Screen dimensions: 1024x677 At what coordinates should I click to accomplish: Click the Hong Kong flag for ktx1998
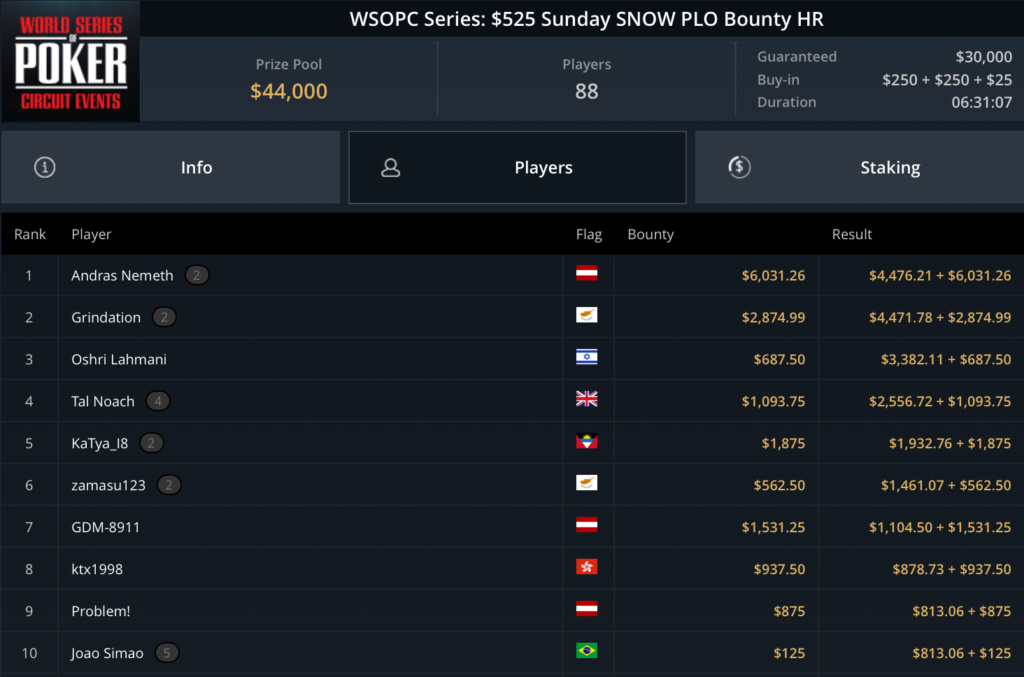point(587,569)
